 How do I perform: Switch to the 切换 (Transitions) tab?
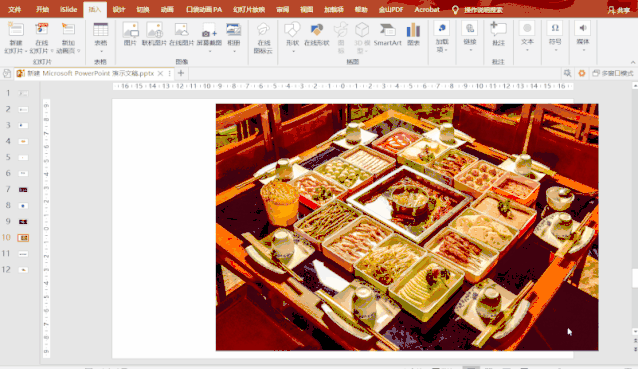click(x=143, y=9)
